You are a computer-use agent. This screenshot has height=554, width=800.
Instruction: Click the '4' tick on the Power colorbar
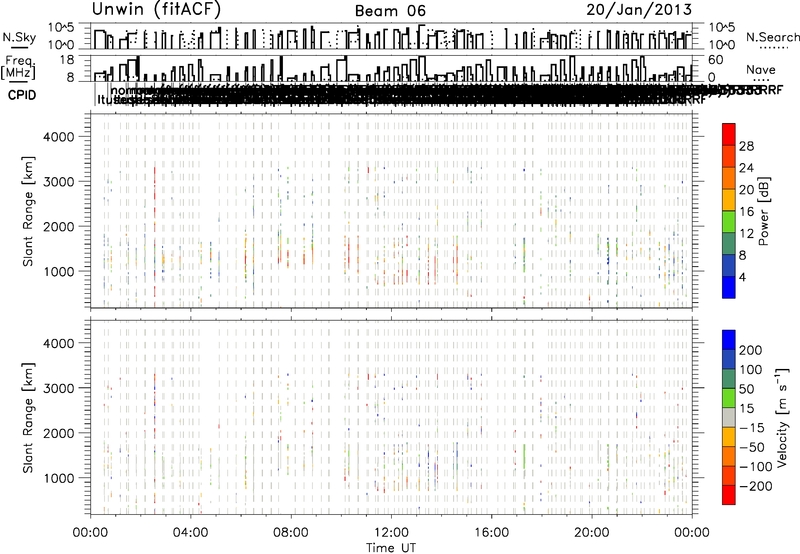pyautogui.click(x=742, y=278)
